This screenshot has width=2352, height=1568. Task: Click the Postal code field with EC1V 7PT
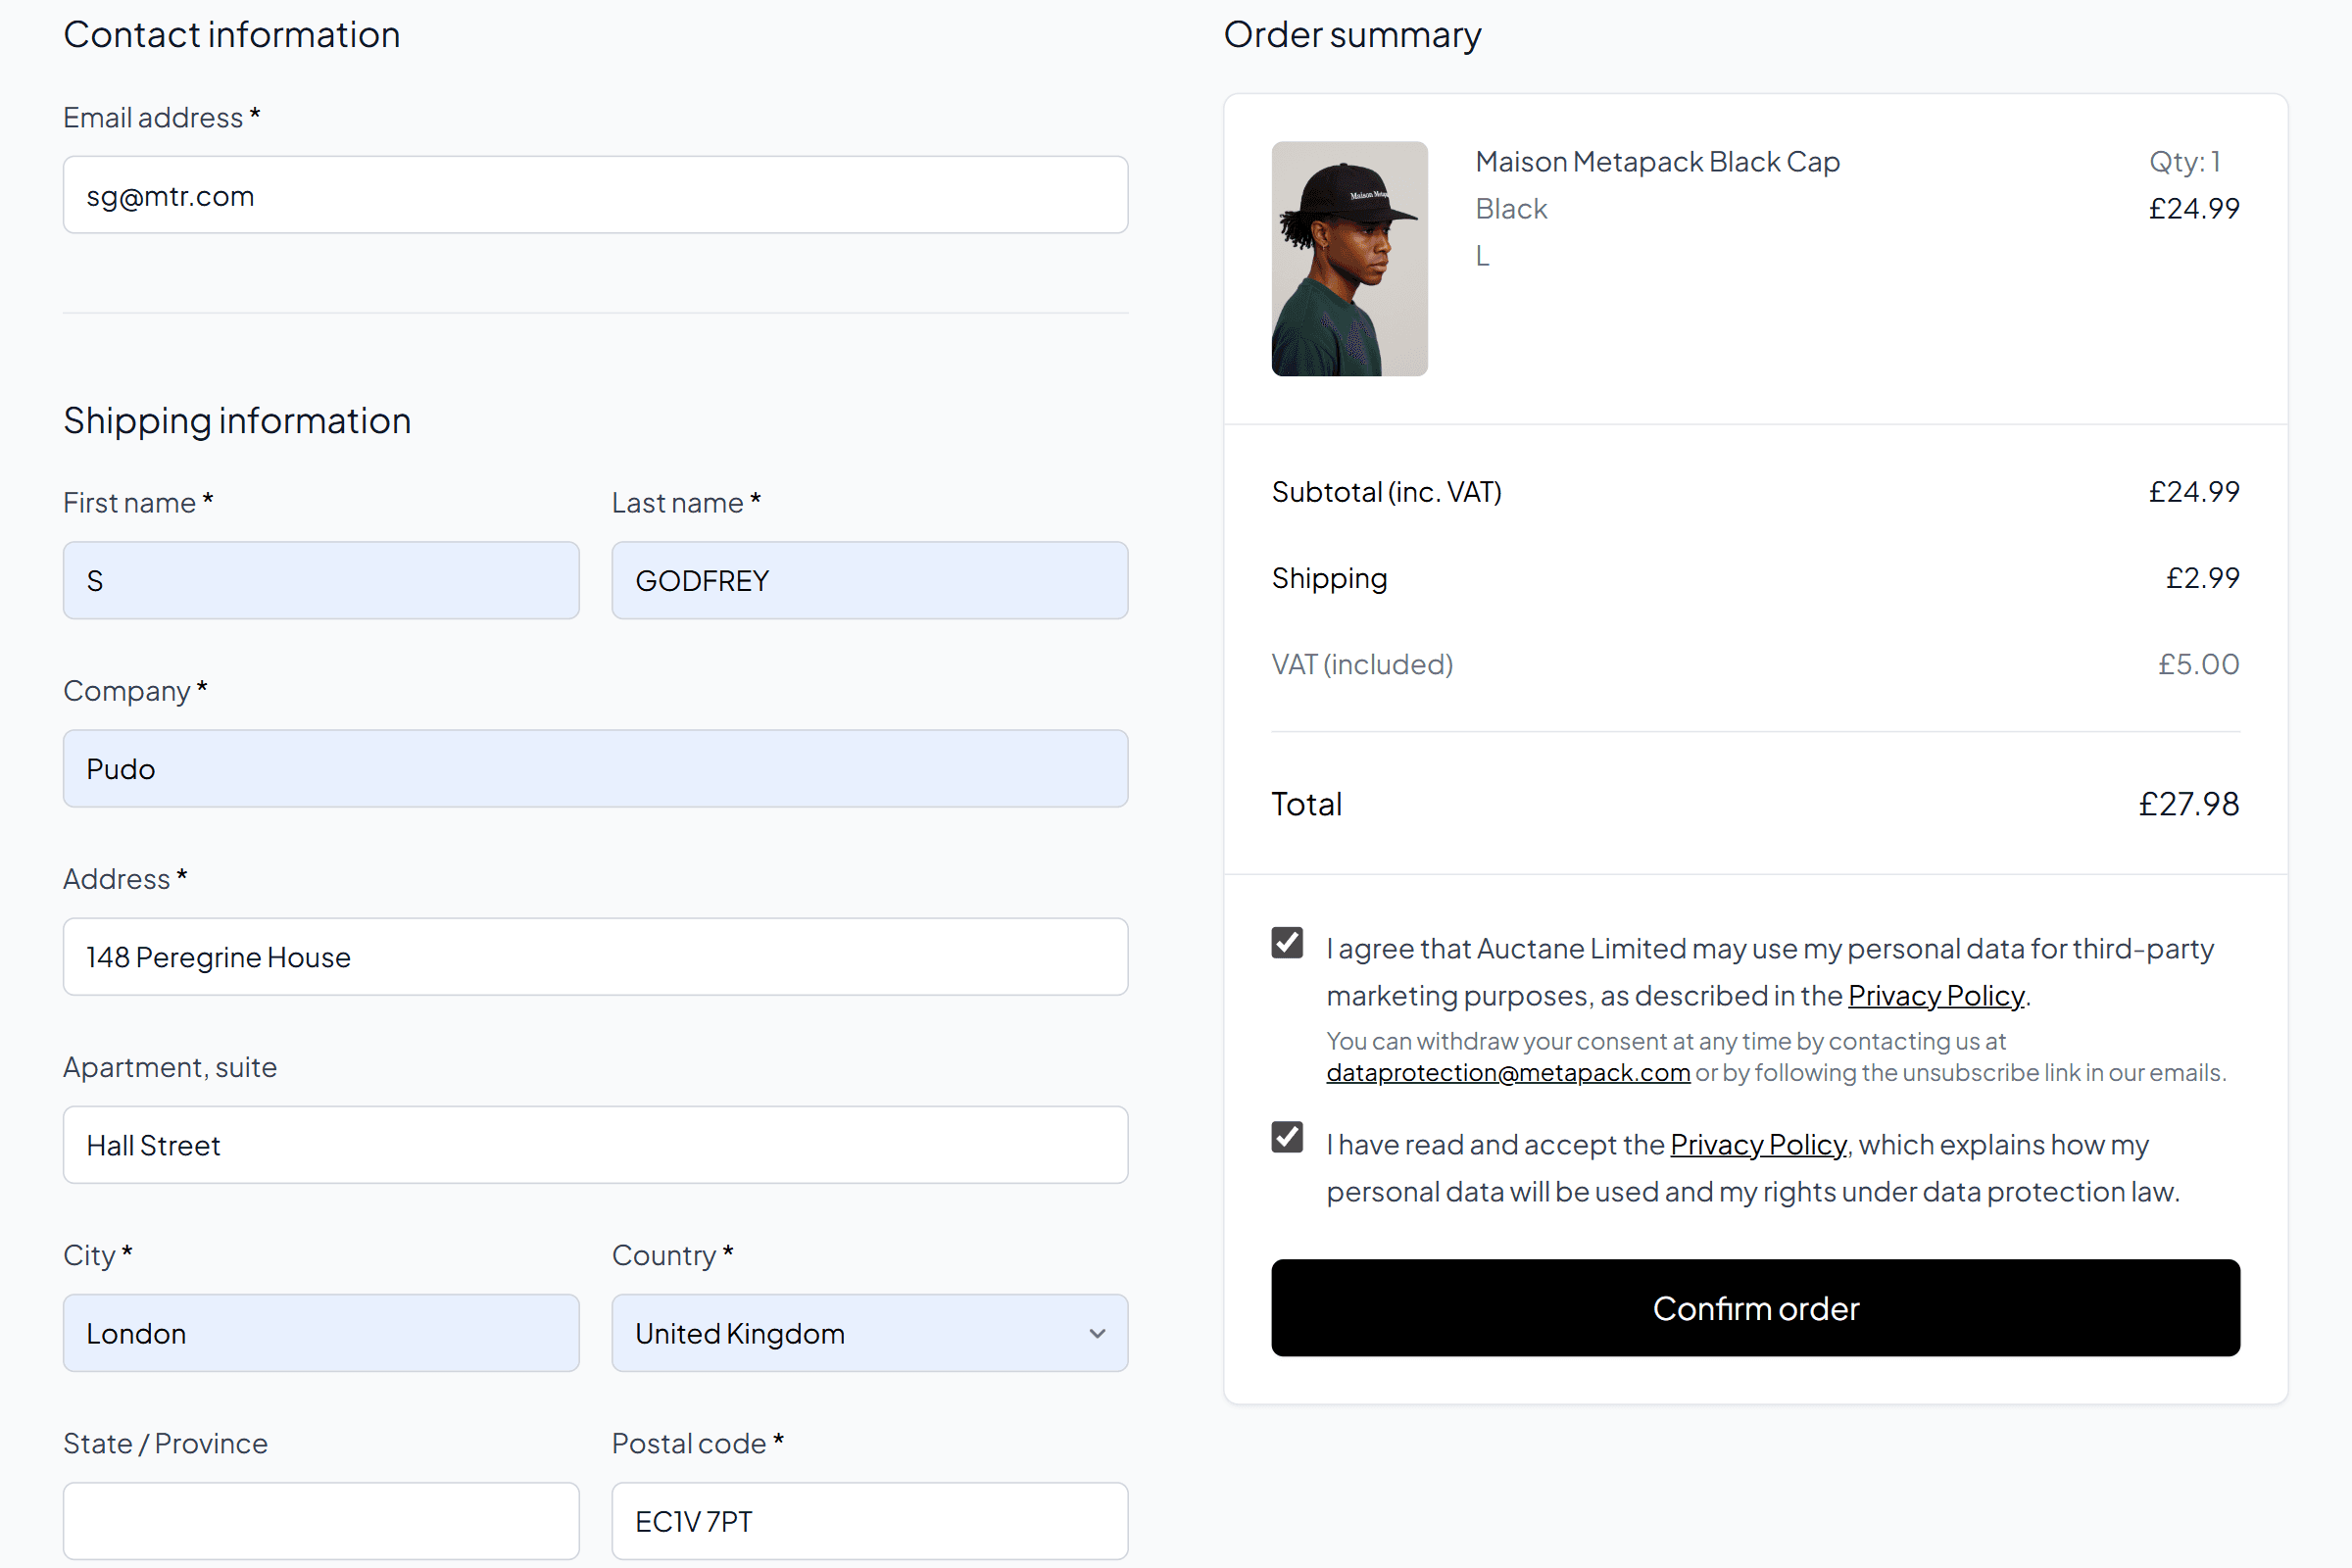869,1520
